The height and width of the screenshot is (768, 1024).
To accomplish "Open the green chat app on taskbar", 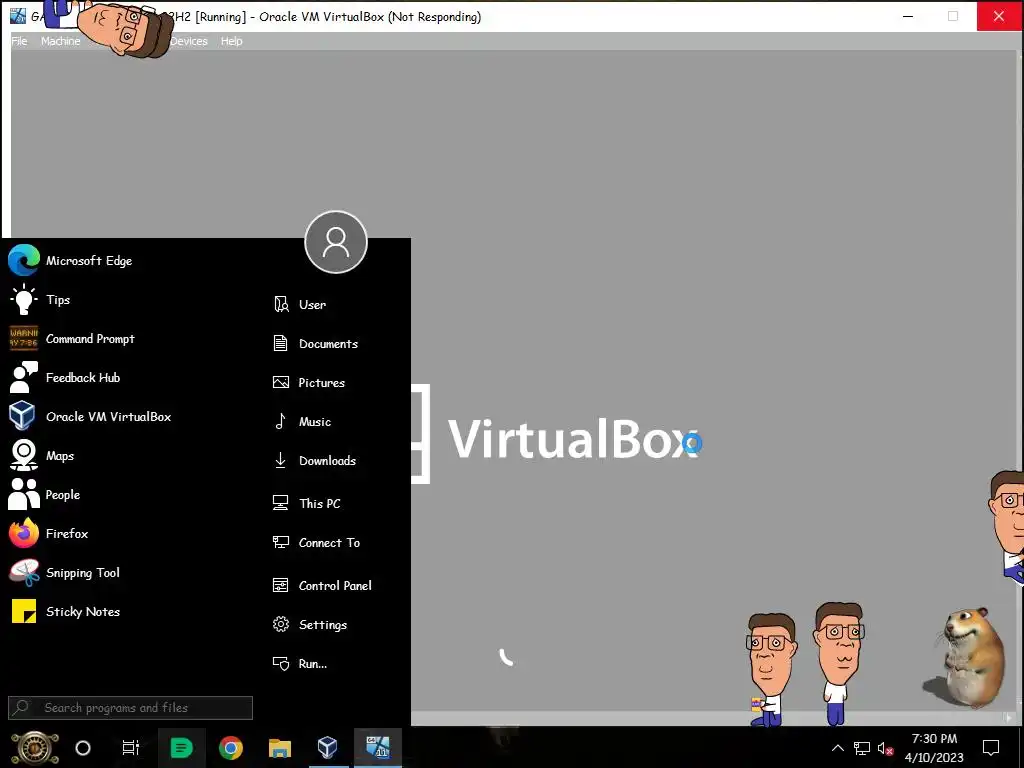I will pos(181,748).
